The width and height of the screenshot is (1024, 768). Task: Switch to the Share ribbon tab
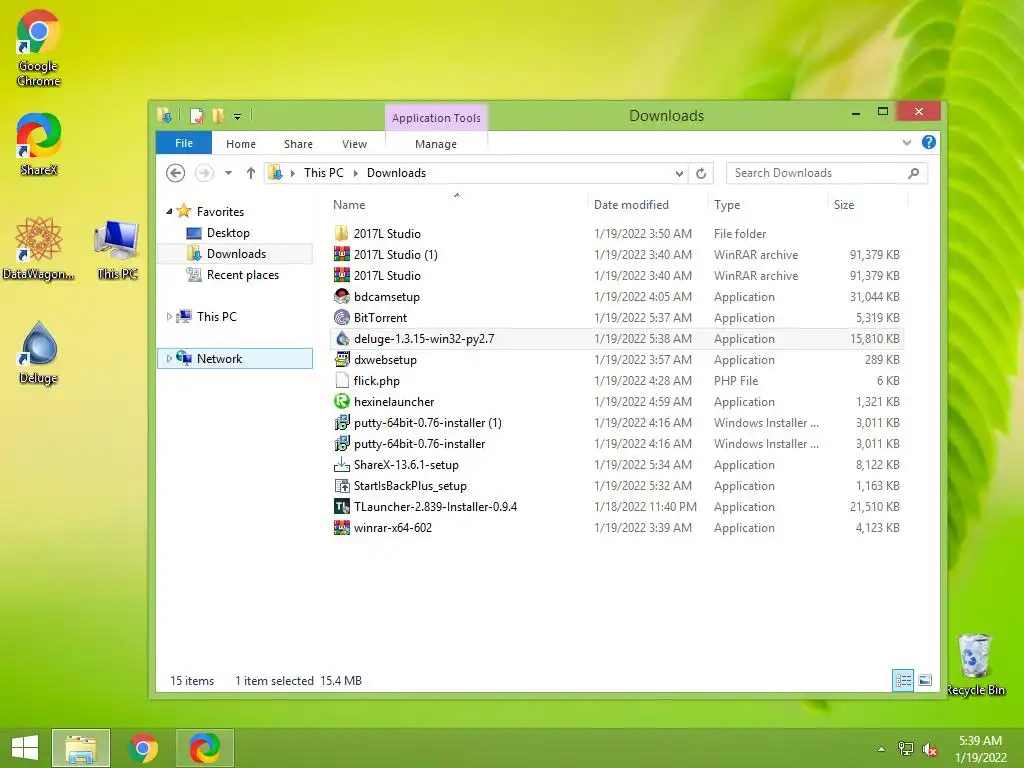point(298,144)
